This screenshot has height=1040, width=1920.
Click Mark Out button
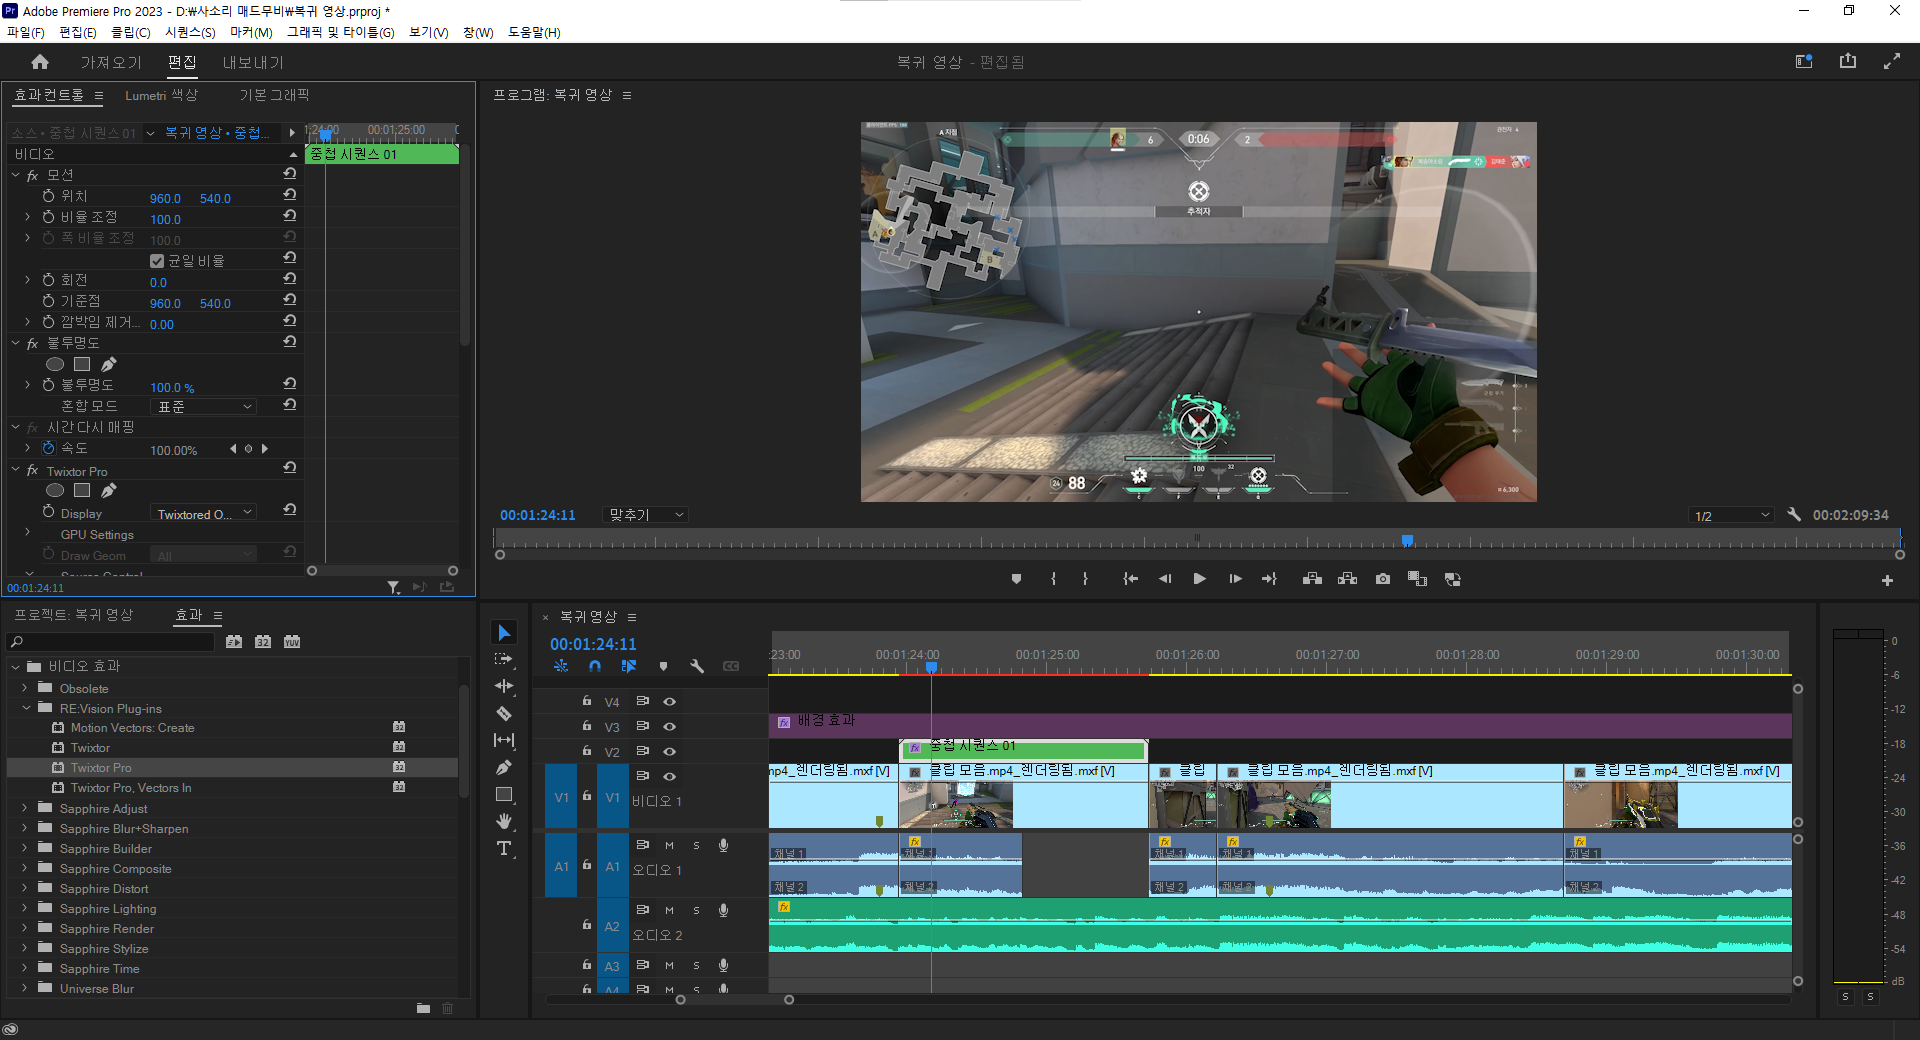coord(1085,579)
